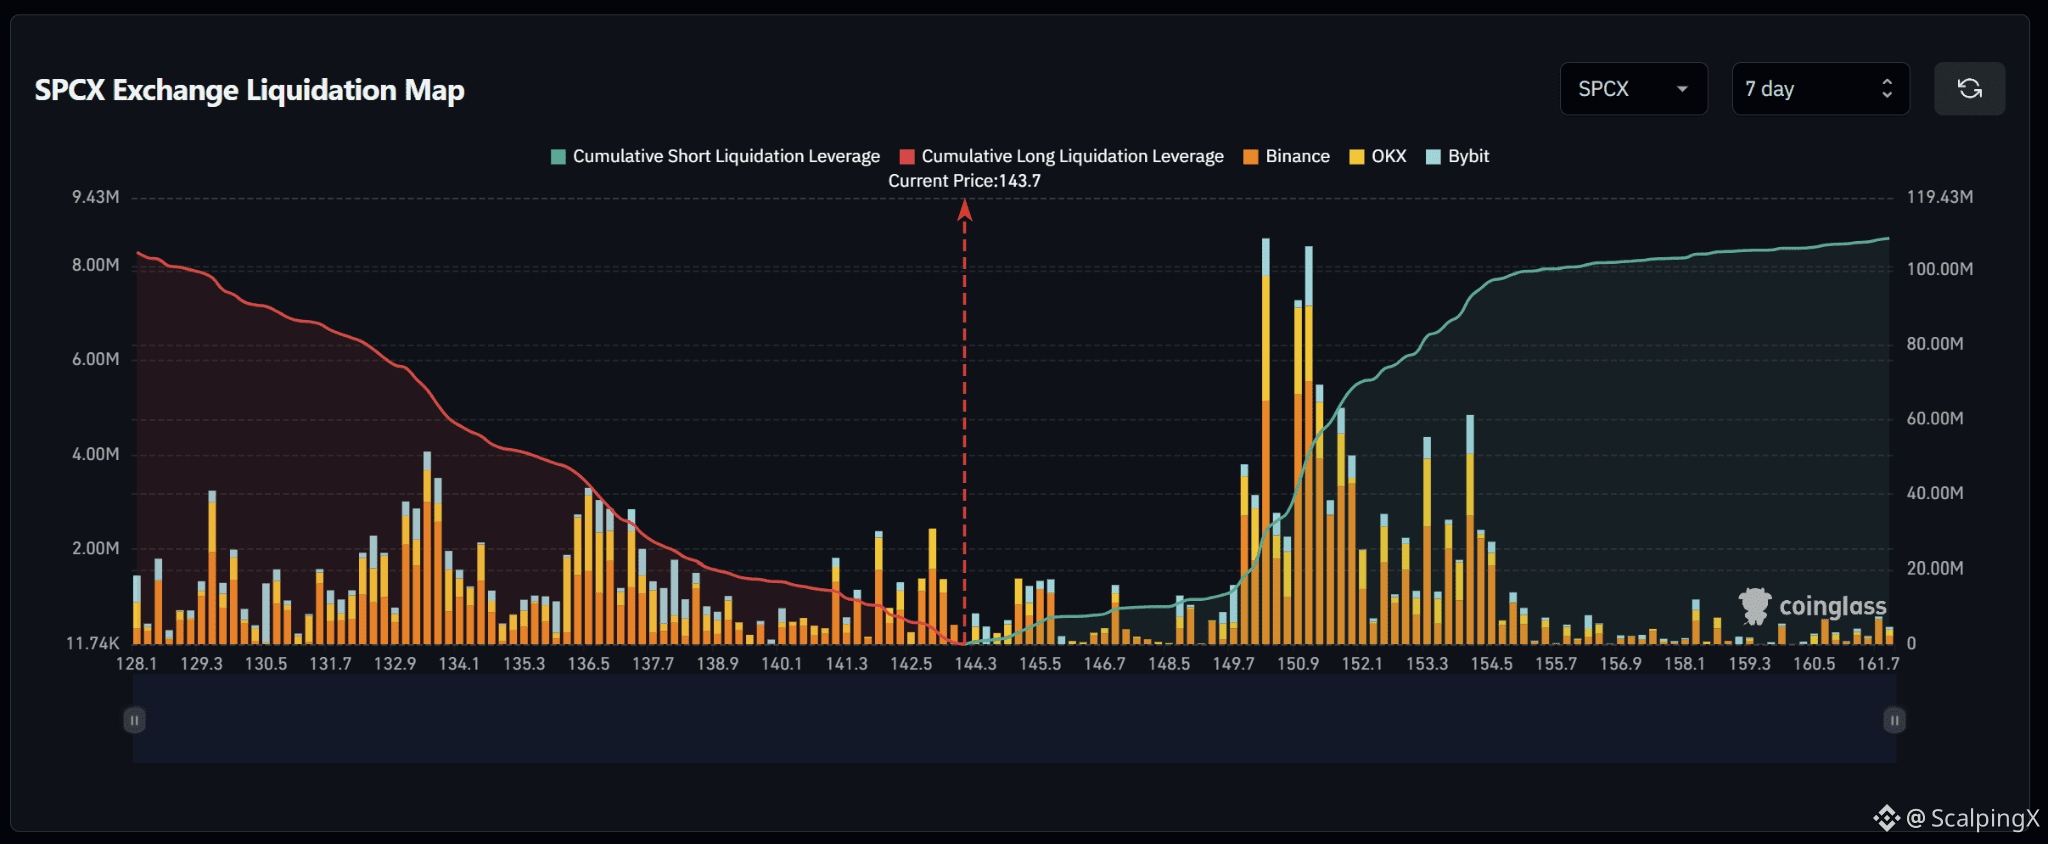Click the '156.9' price axis label
The height and width of the screenshot is (844, 2048).
1620,663
